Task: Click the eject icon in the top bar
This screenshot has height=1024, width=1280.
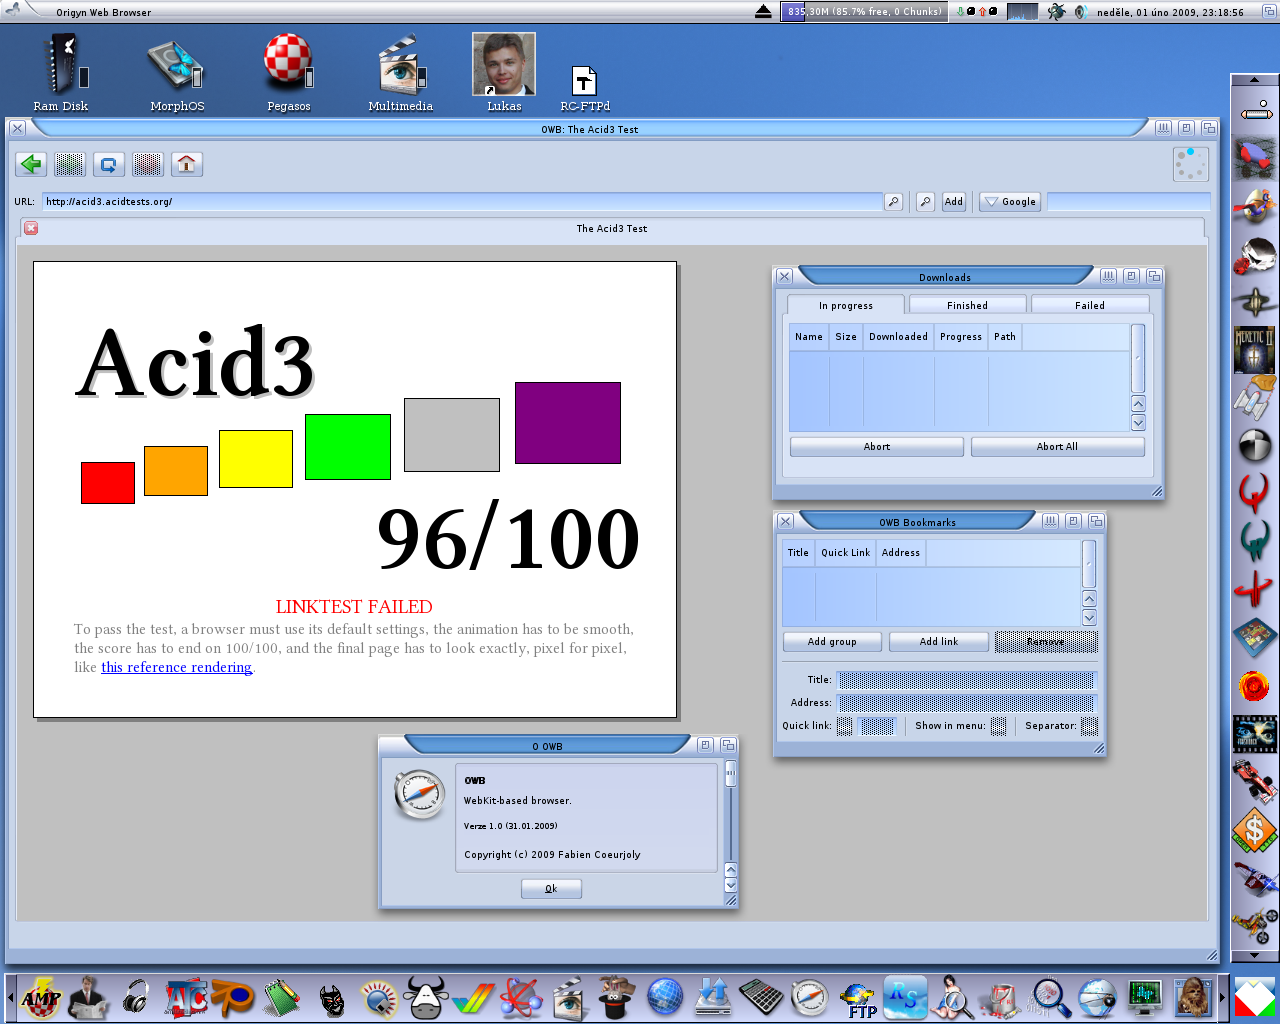Action: click(763, 12)
